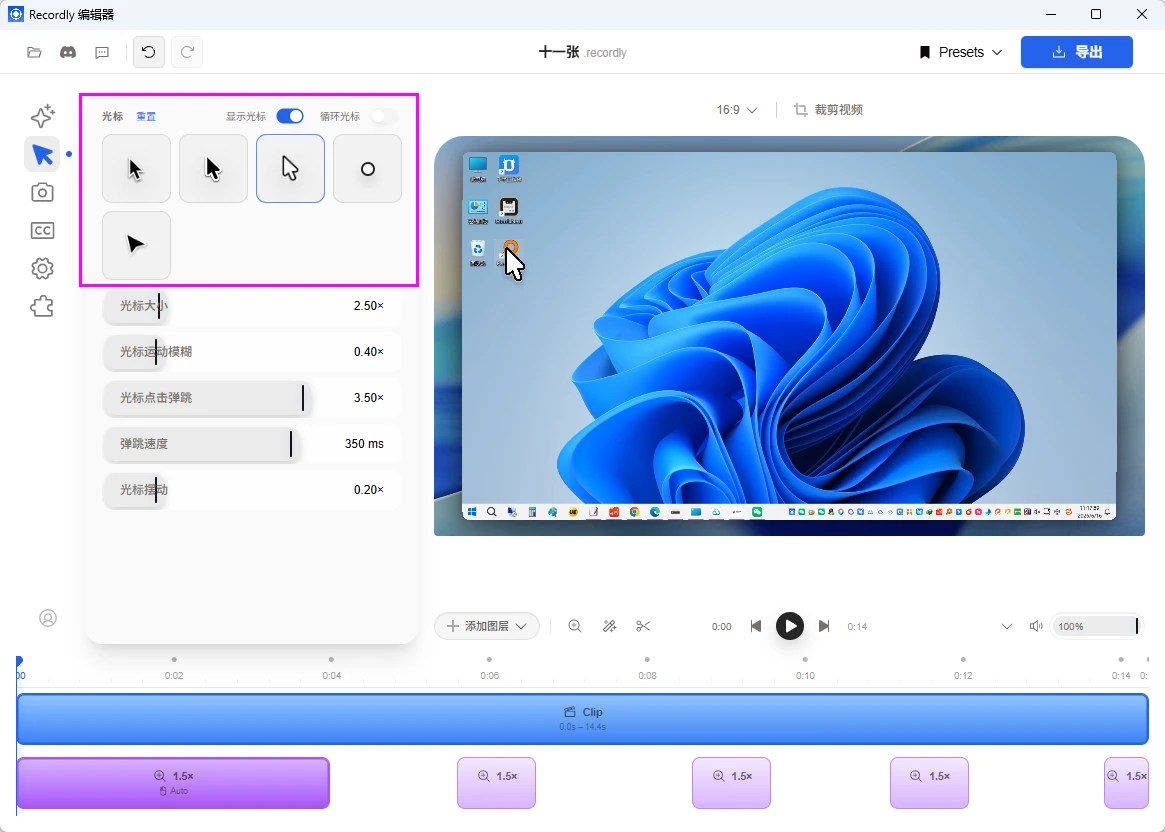Adjust the 100% volume slider
The height and width of the screenshot is (832, 1165).
click(1096, 626)
